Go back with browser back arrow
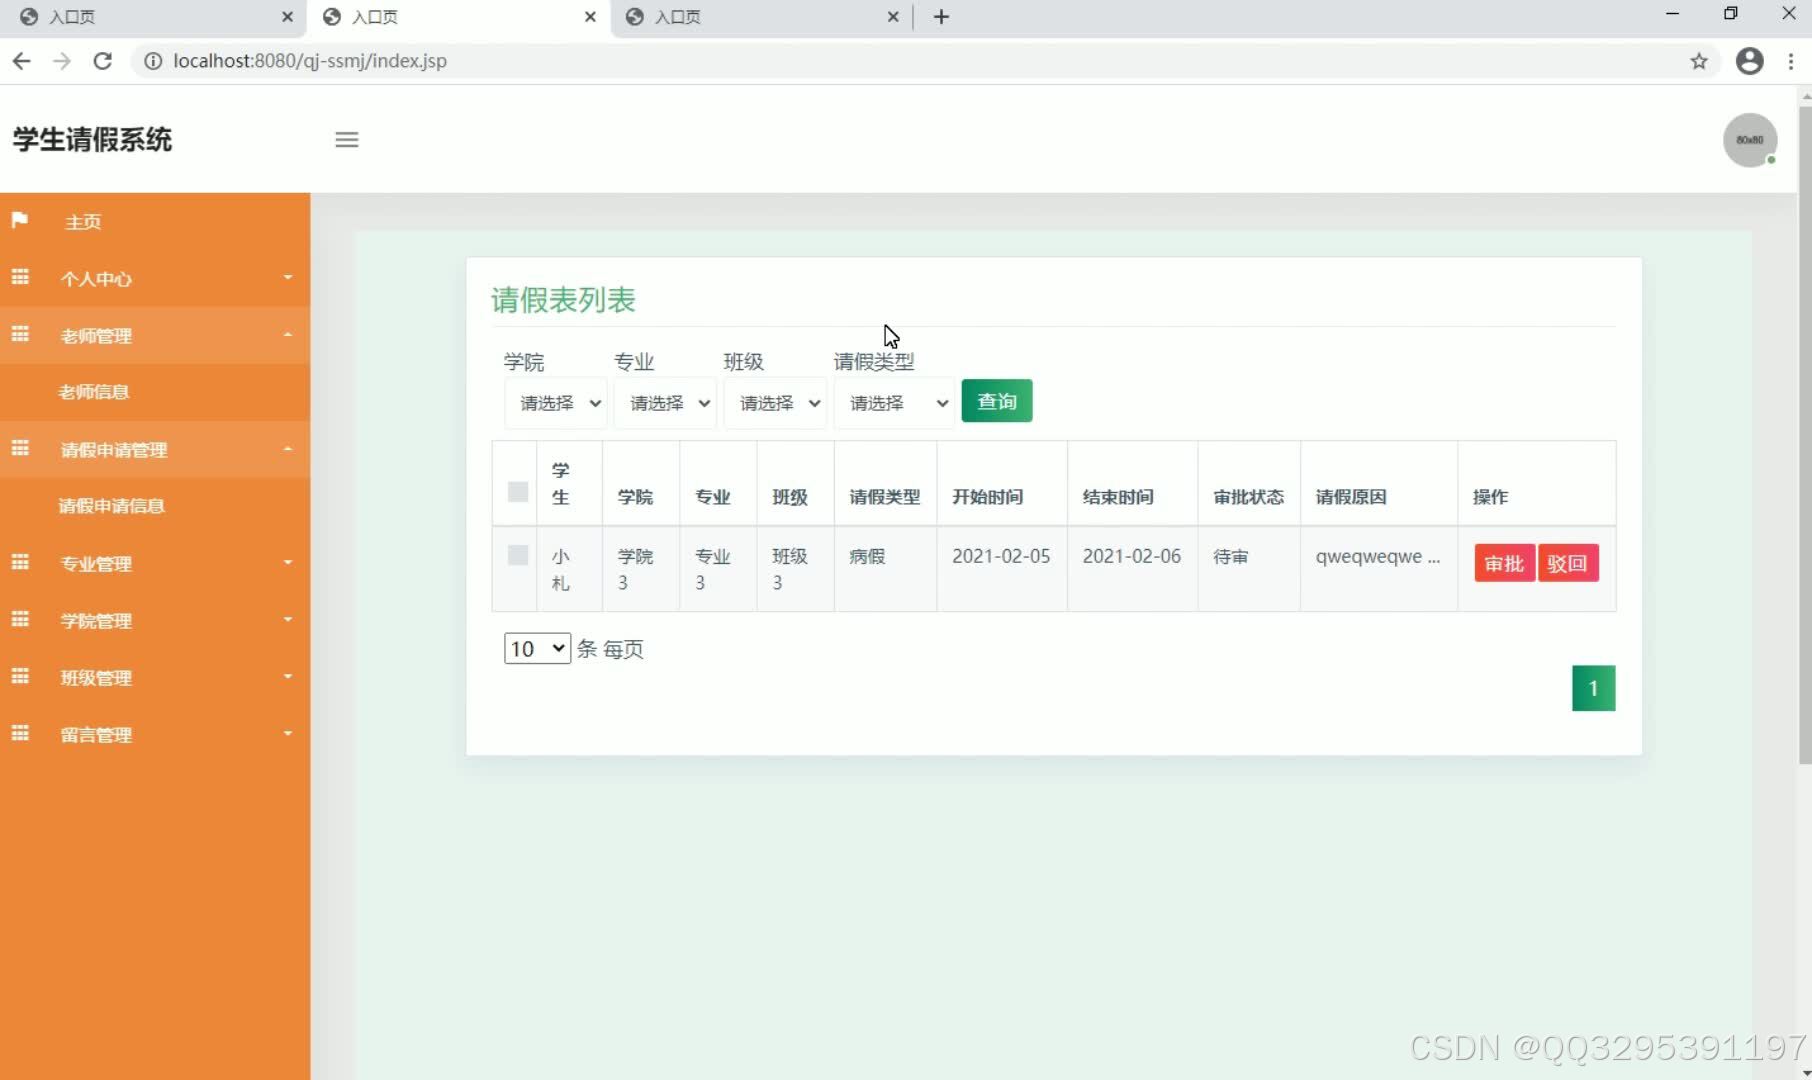The height and width of the screenshot is (1080, 1812). pyautogui.click(x=21, y=61)
